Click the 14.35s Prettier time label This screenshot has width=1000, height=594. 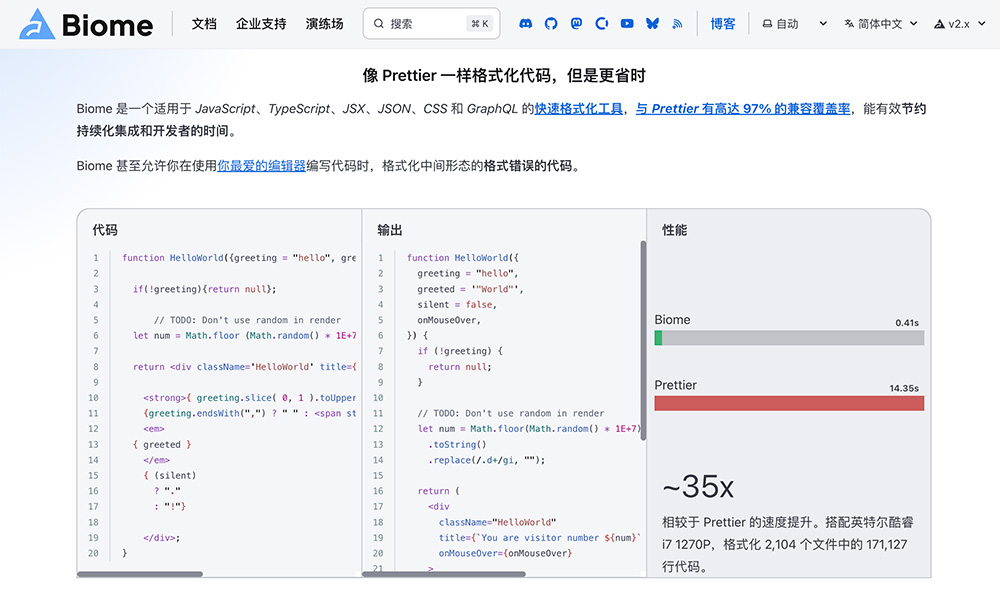point(904,388)
